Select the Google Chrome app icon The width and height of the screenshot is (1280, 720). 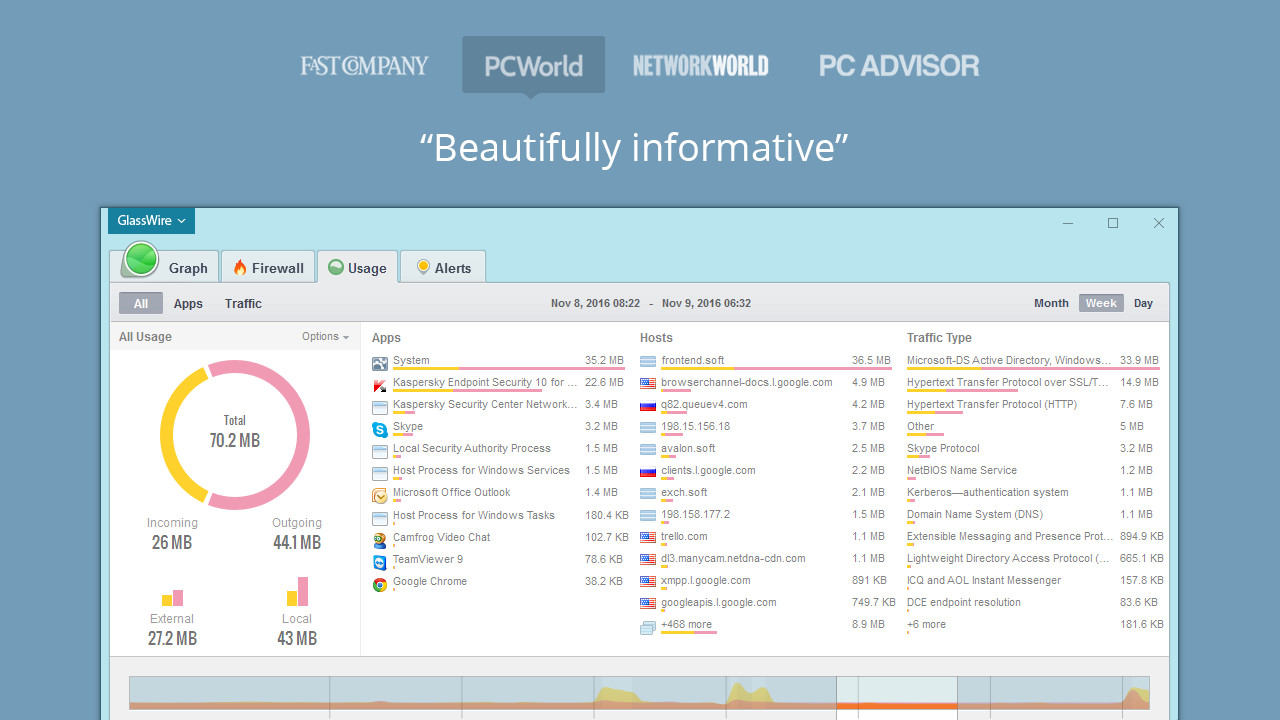(x=380, y=581)
